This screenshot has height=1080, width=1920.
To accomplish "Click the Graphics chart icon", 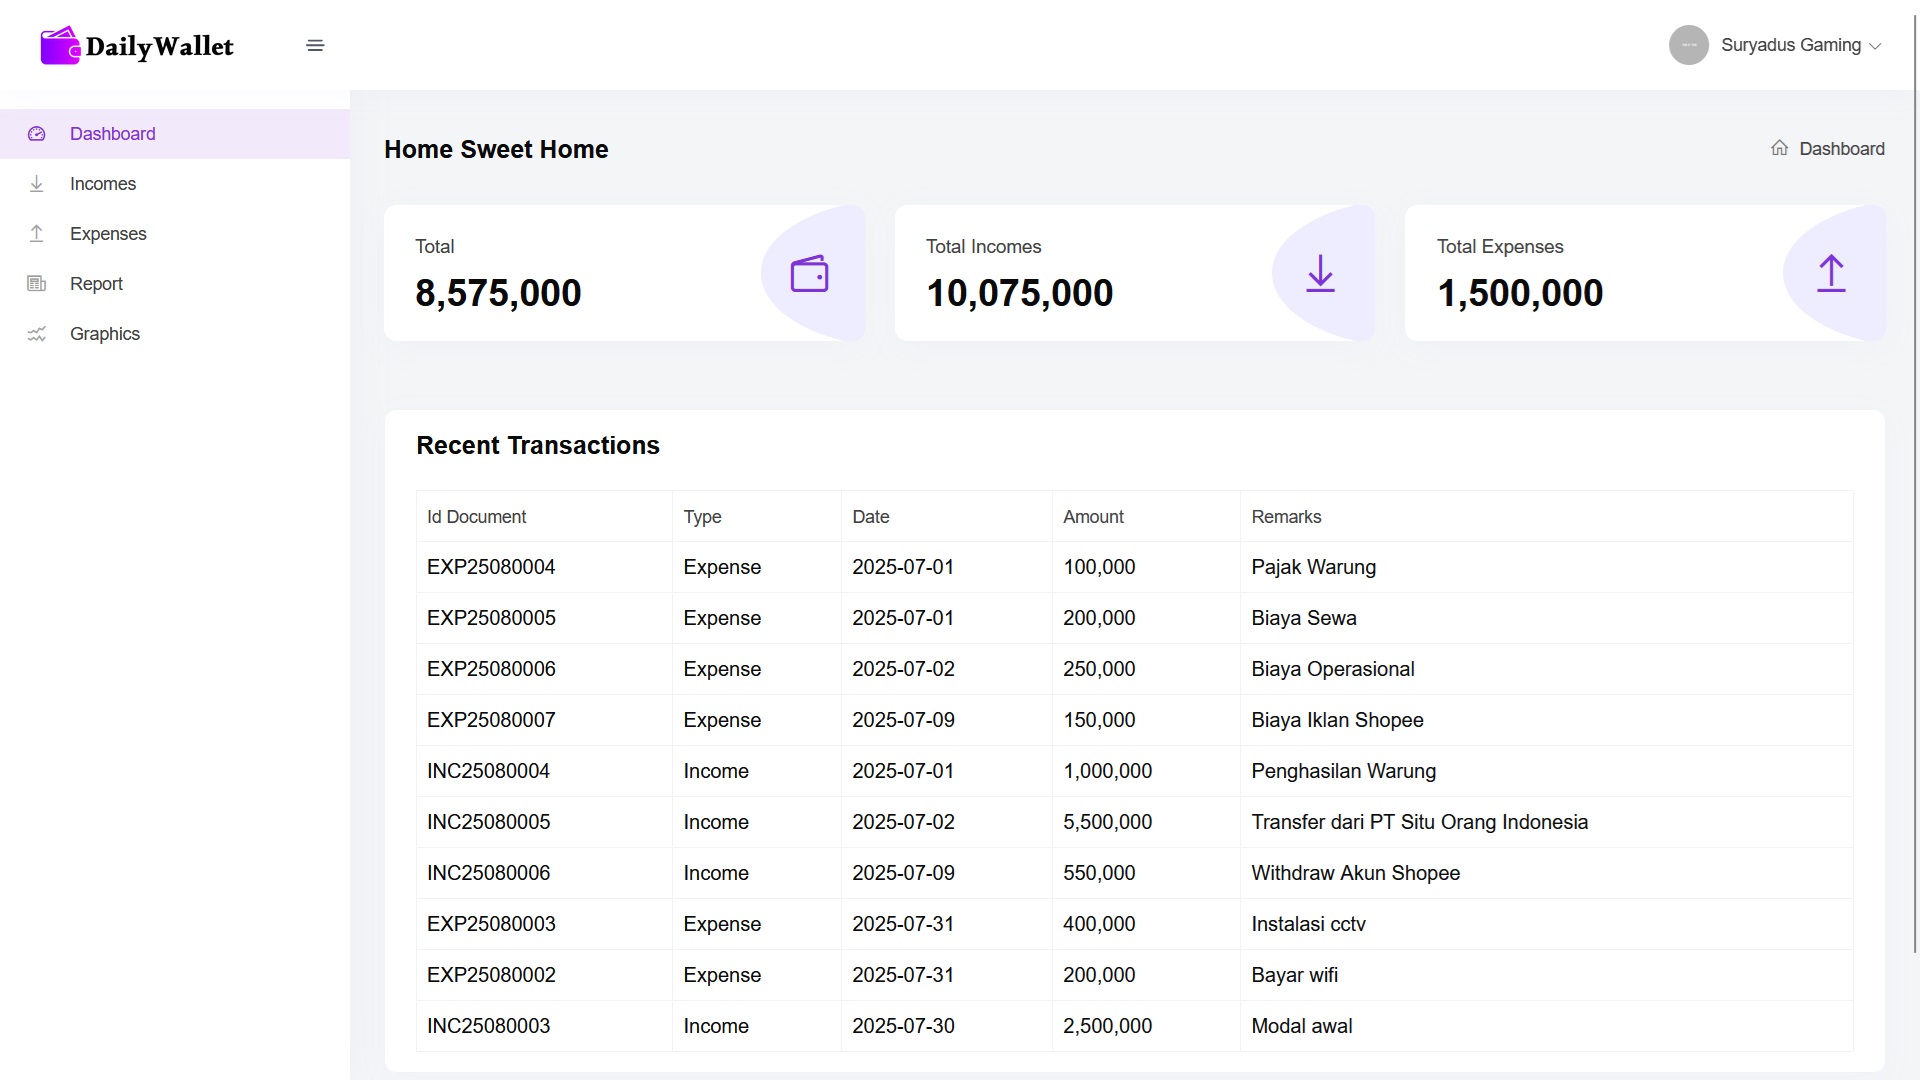I will [37, 333].
